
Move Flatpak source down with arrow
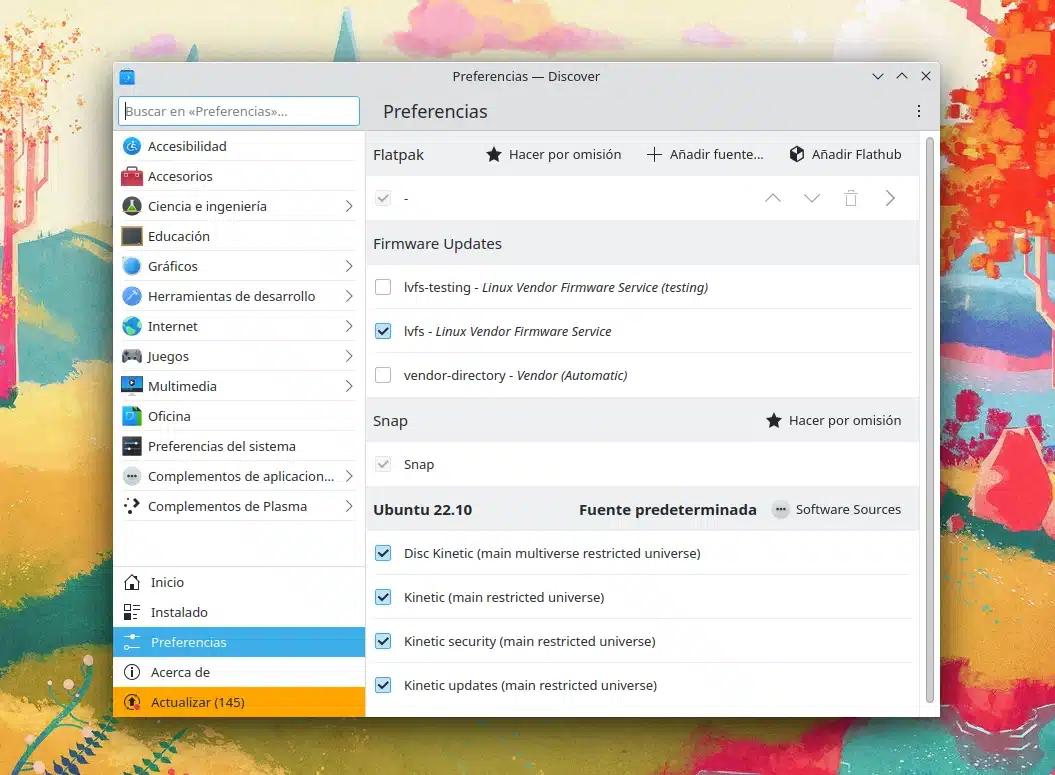pyautogui.click(x=812, y=198)
